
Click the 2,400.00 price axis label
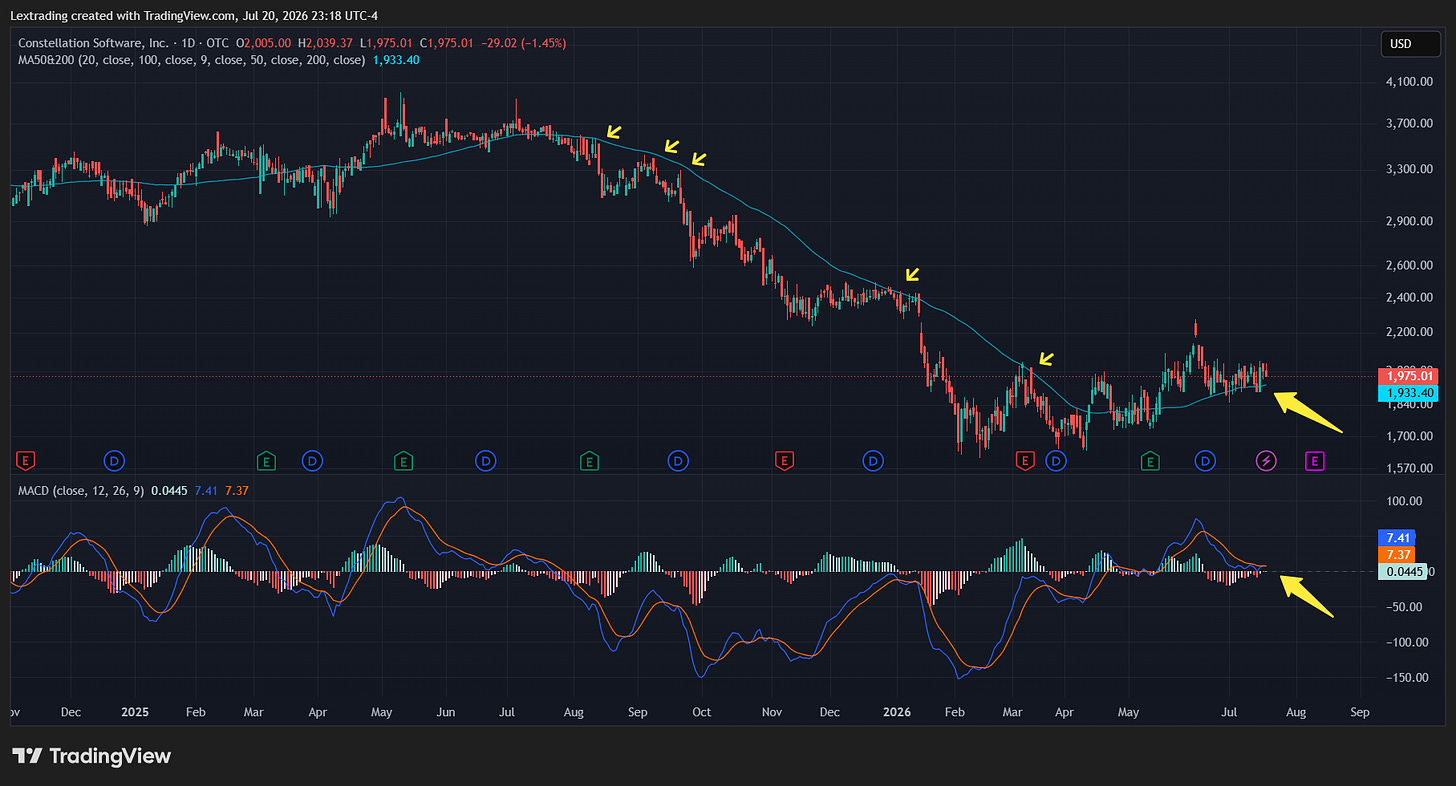(x=1410, y=297)
